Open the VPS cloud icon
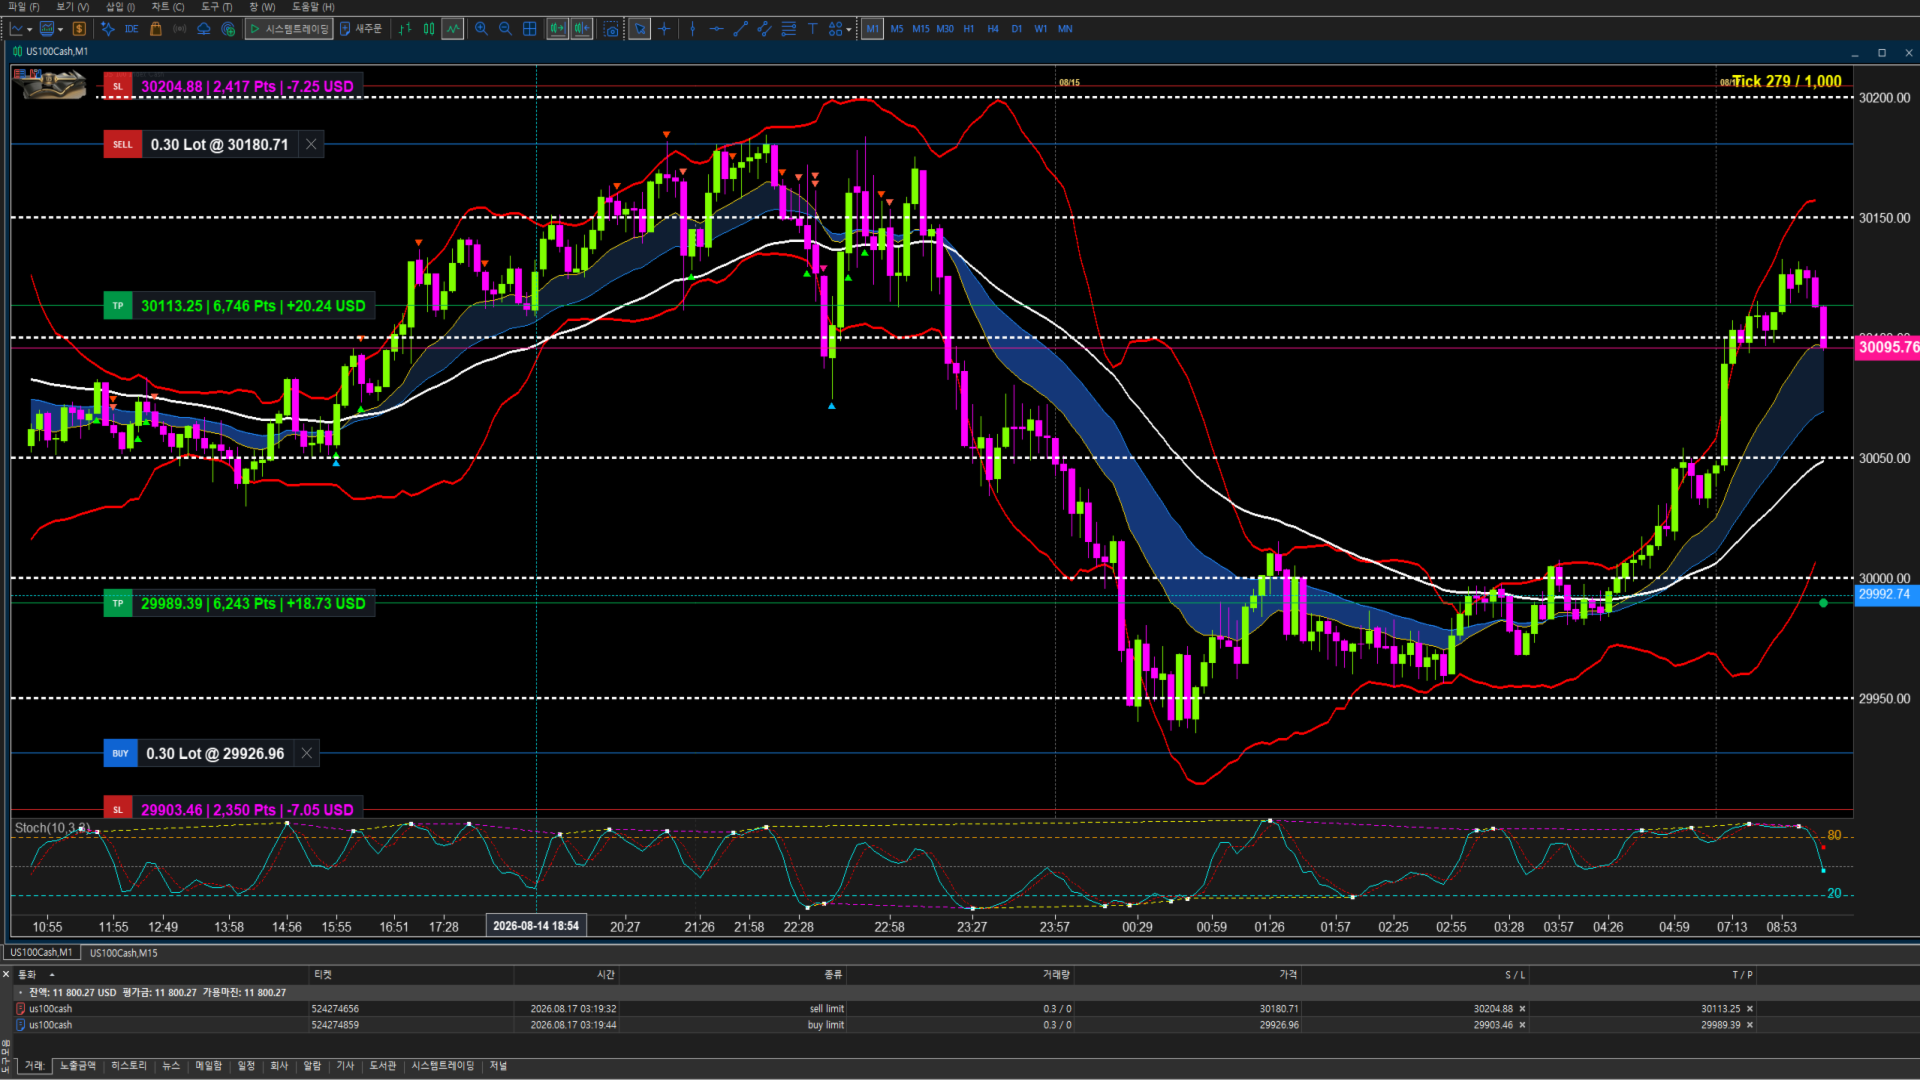 (x=204, y=29)
